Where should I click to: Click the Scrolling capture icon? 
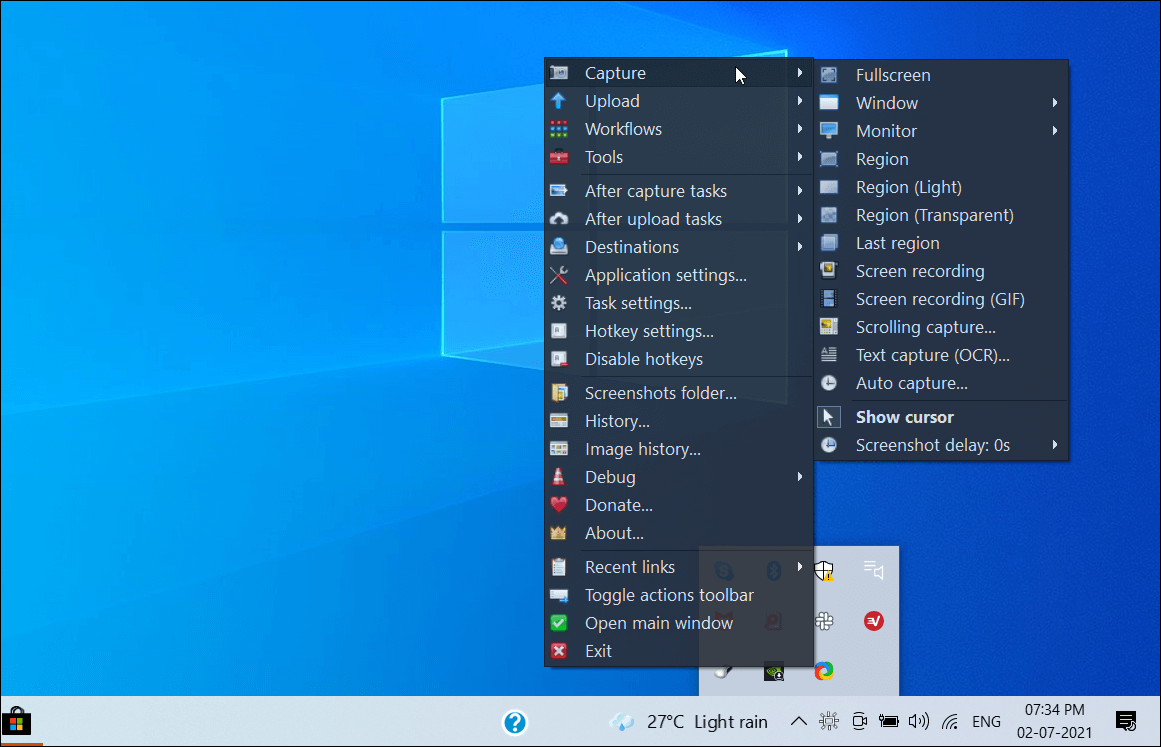(829, 327)
